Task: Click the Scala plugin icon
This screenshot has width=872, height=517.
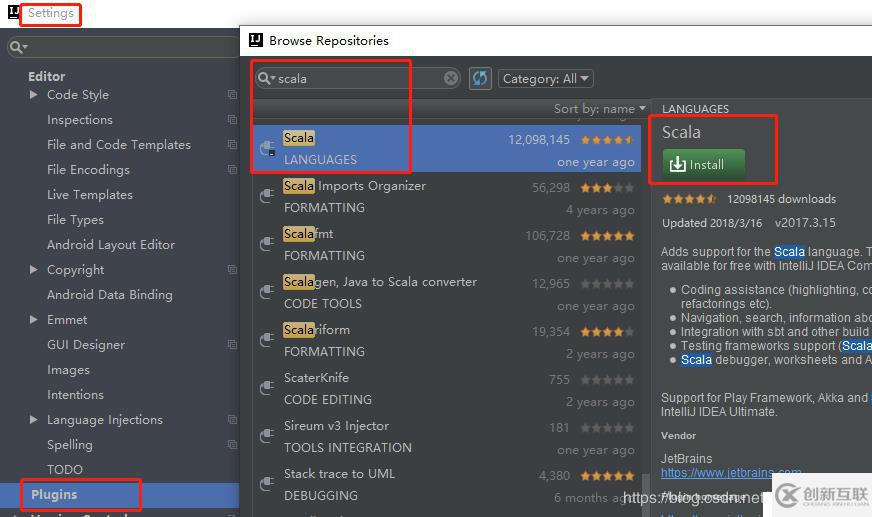Action: point(267,148)
